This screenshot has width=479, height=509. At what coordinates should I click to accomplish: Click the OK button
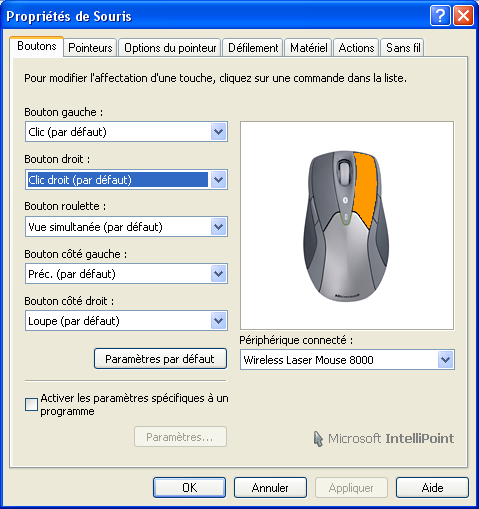pos(189,488)
